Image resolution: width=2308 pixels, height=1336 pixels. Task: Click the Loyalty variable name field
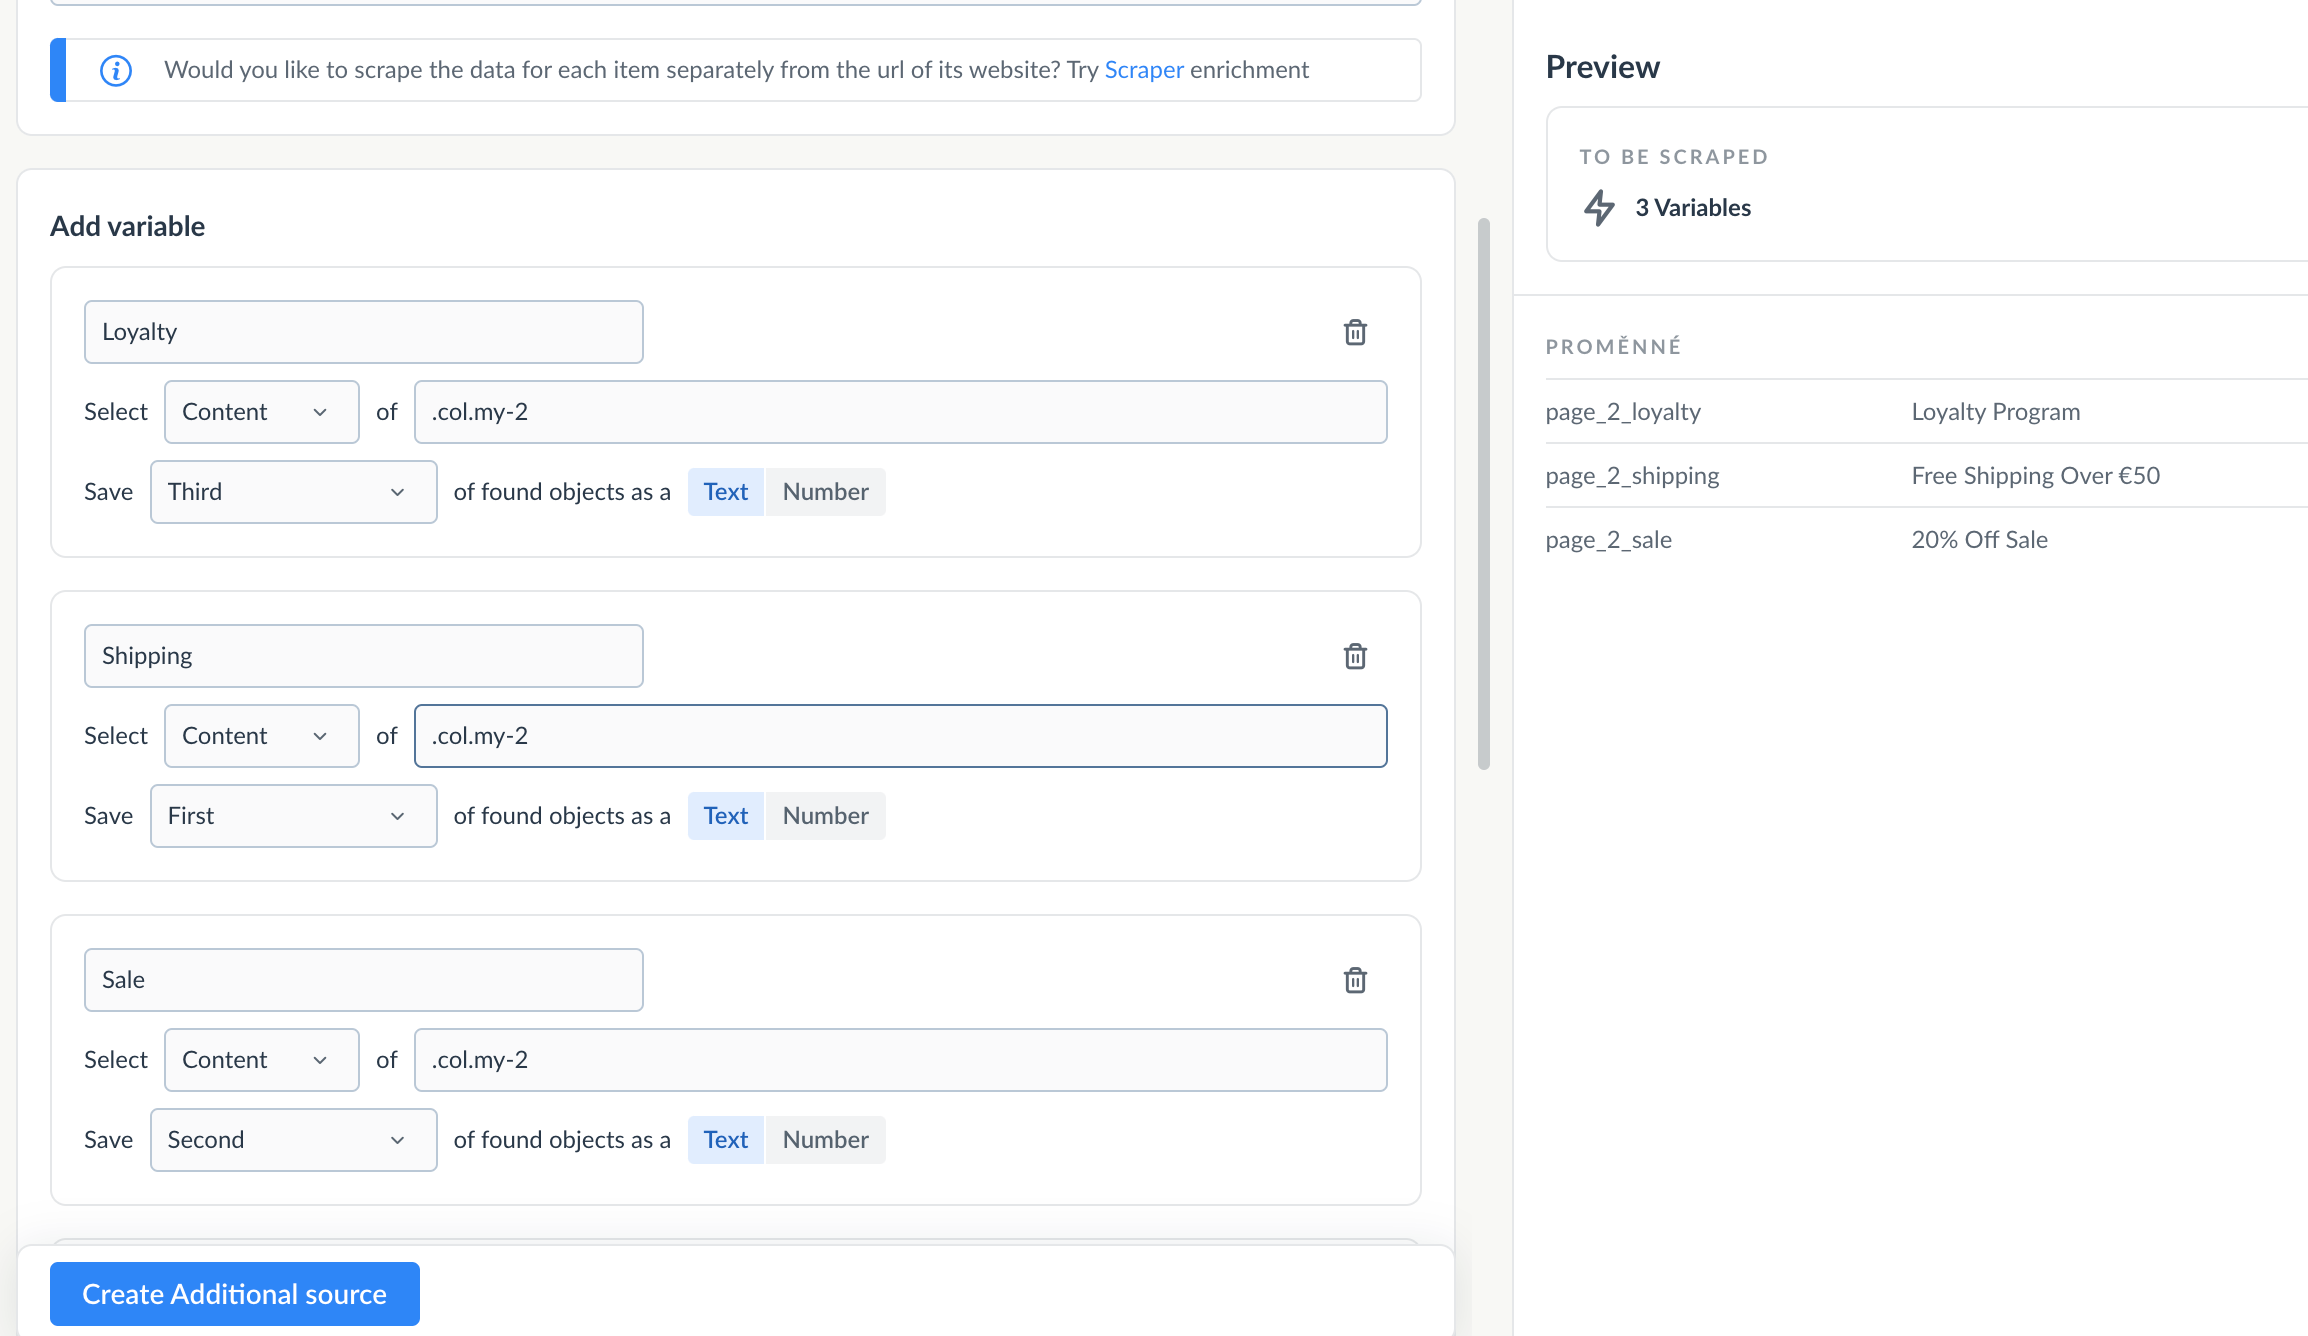click(363, 332)
